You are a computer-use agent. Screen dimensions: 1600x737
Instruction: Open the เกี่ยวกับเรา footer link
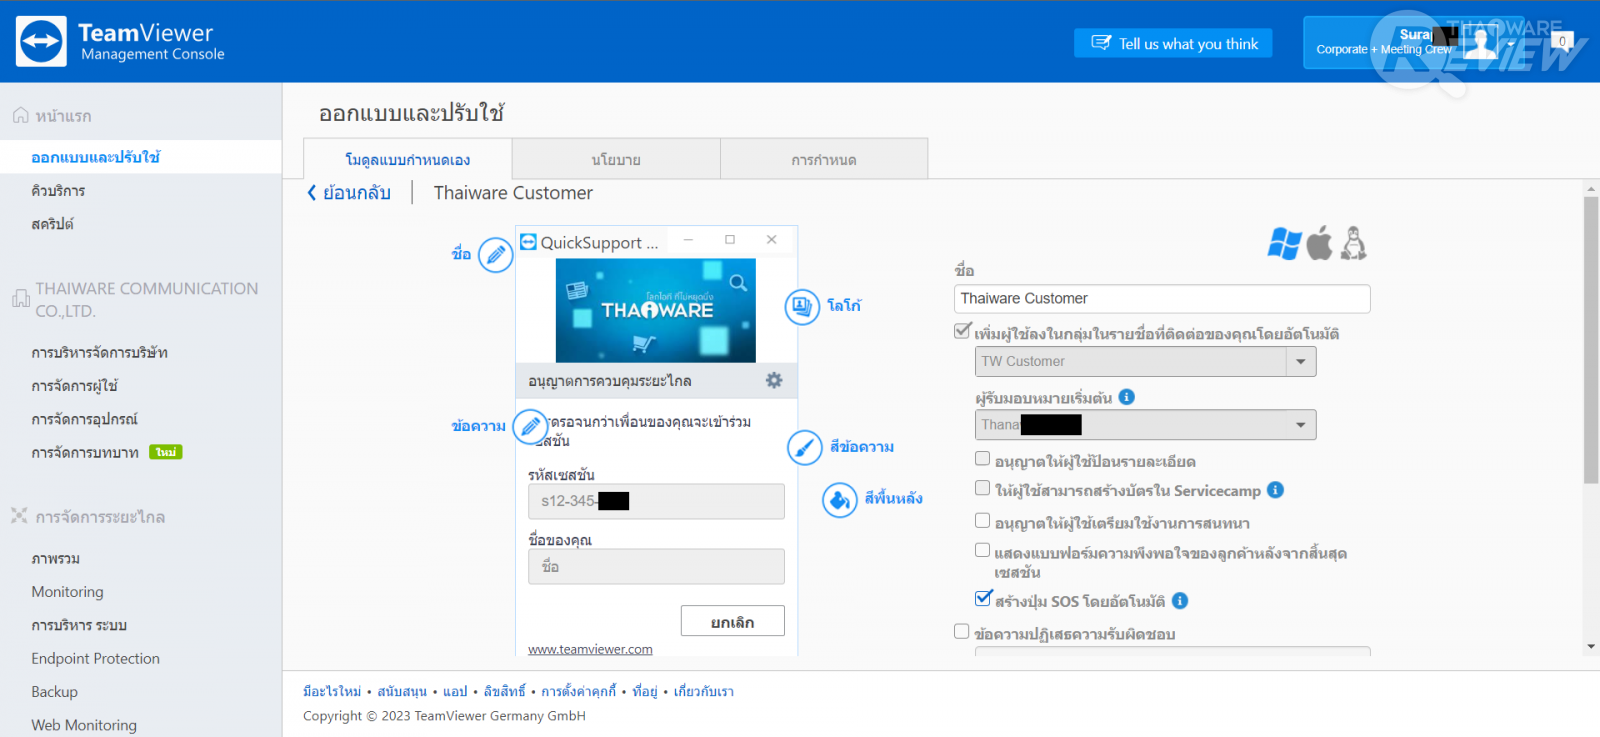pyautogui.click(x=703, y=691)
